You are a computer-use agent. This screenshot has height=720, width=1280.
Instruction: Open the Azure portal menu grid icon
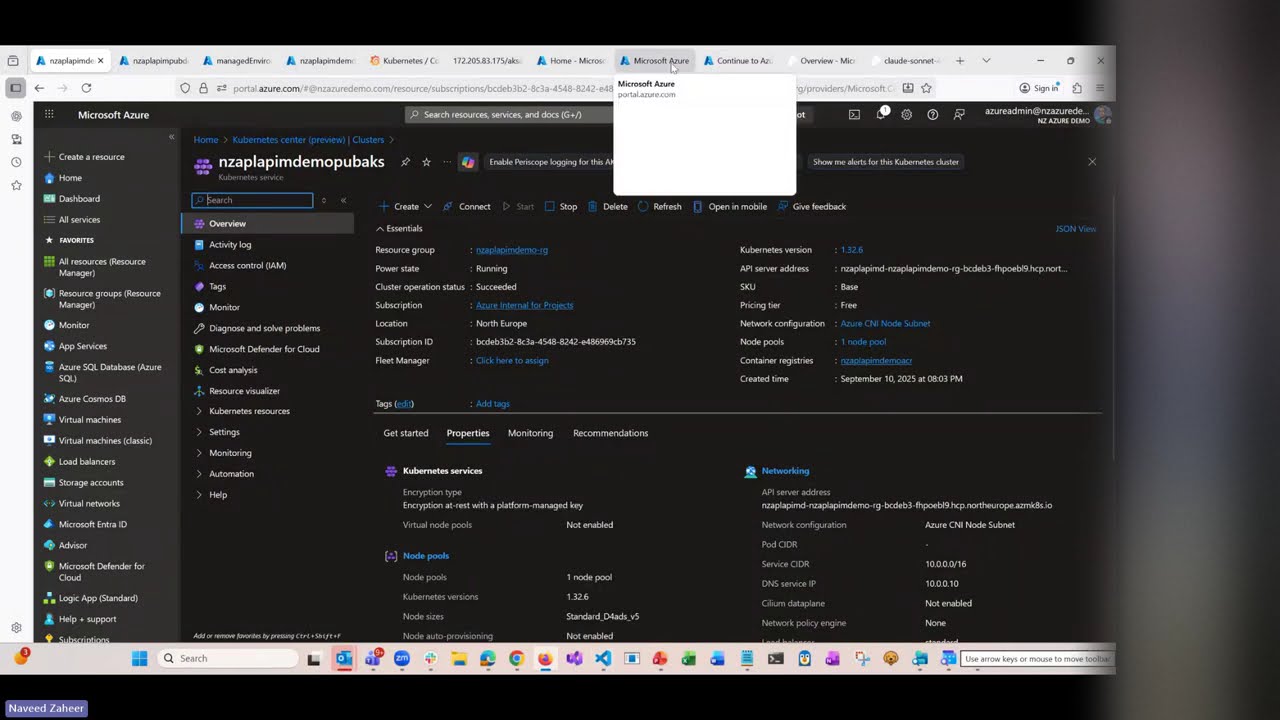coord(49,115)
